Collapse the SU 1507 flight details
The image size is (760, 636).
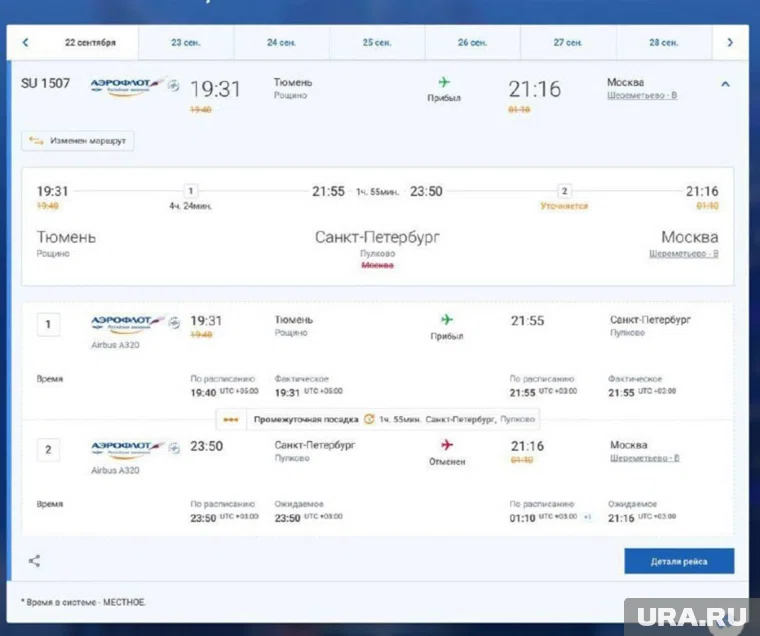click(x=725, y=84)
